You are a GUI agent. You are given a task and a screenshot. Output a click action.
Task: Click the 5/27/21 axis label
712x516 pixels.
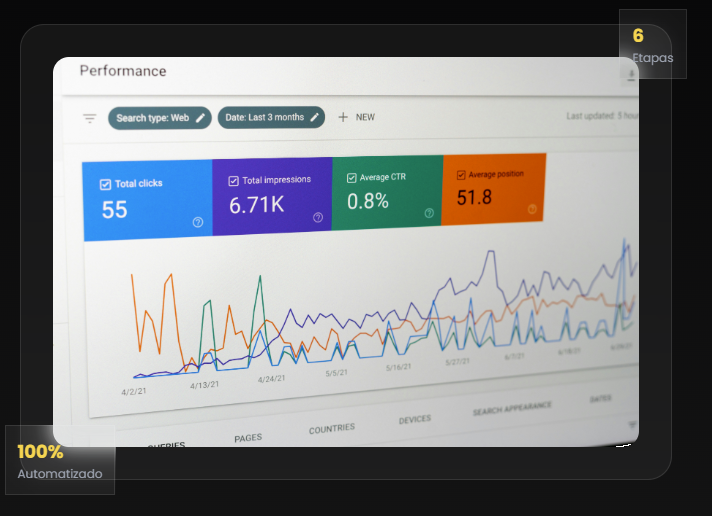click(x=457, y=362)
